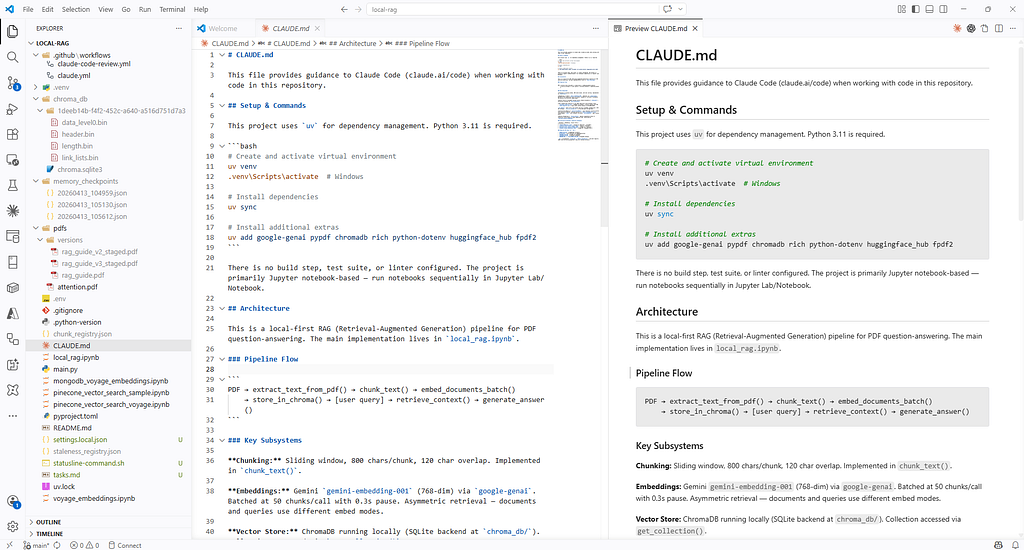1024x550 pixels.
Task: Open Copilot chat icon in title bar
Action: [667, 9]
